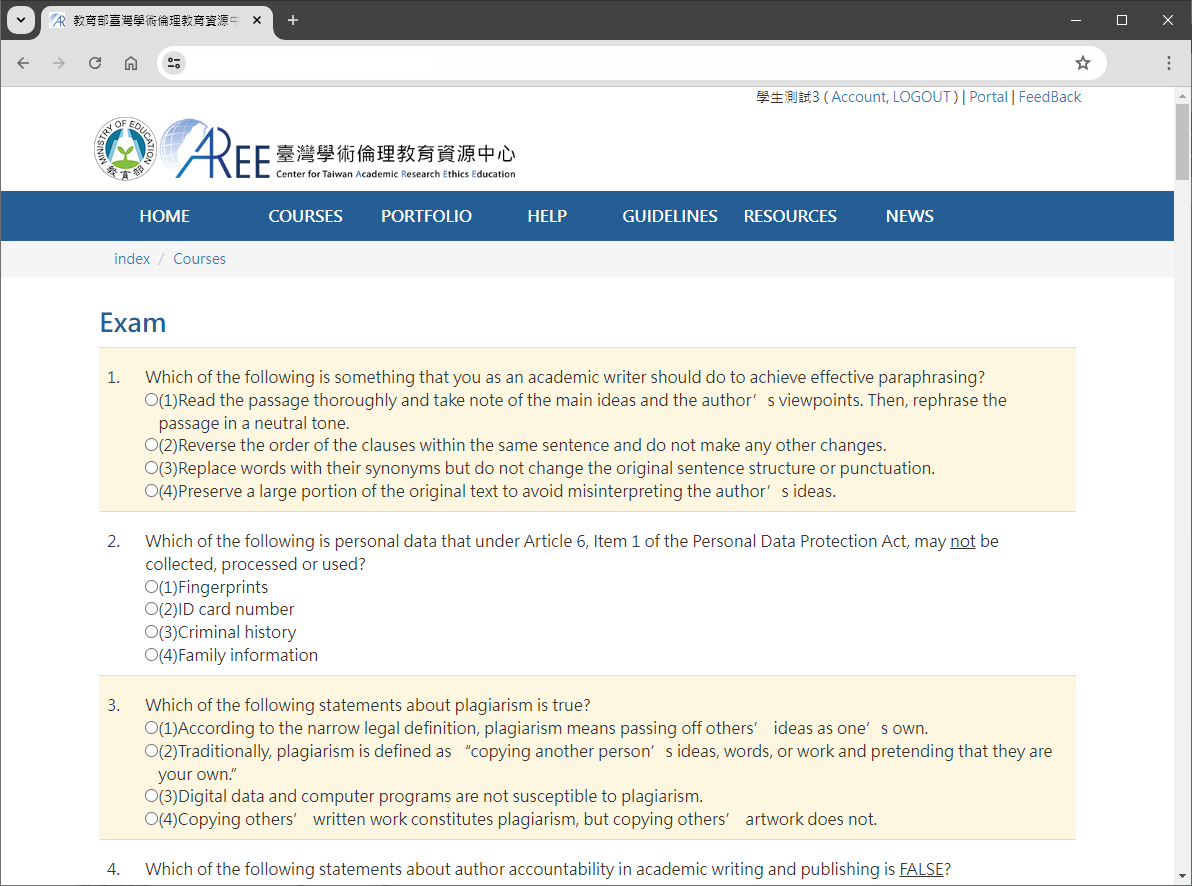1192x886 pixels.
Task: Click question 3 text about plagiarism
Action: [x=368, y=705]
